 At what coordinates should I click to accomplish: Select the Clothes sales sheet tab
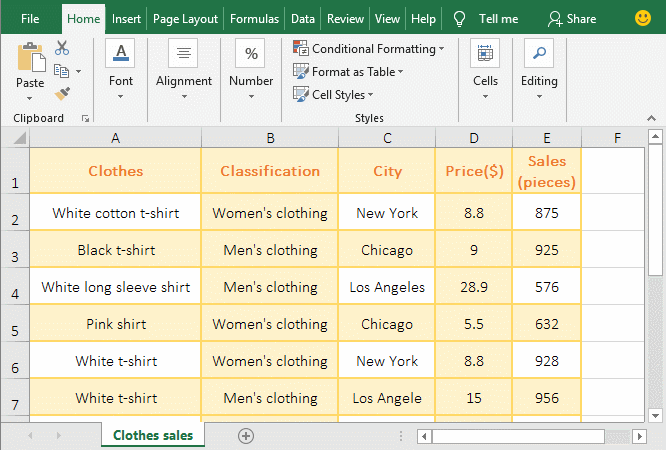point(153,435)
